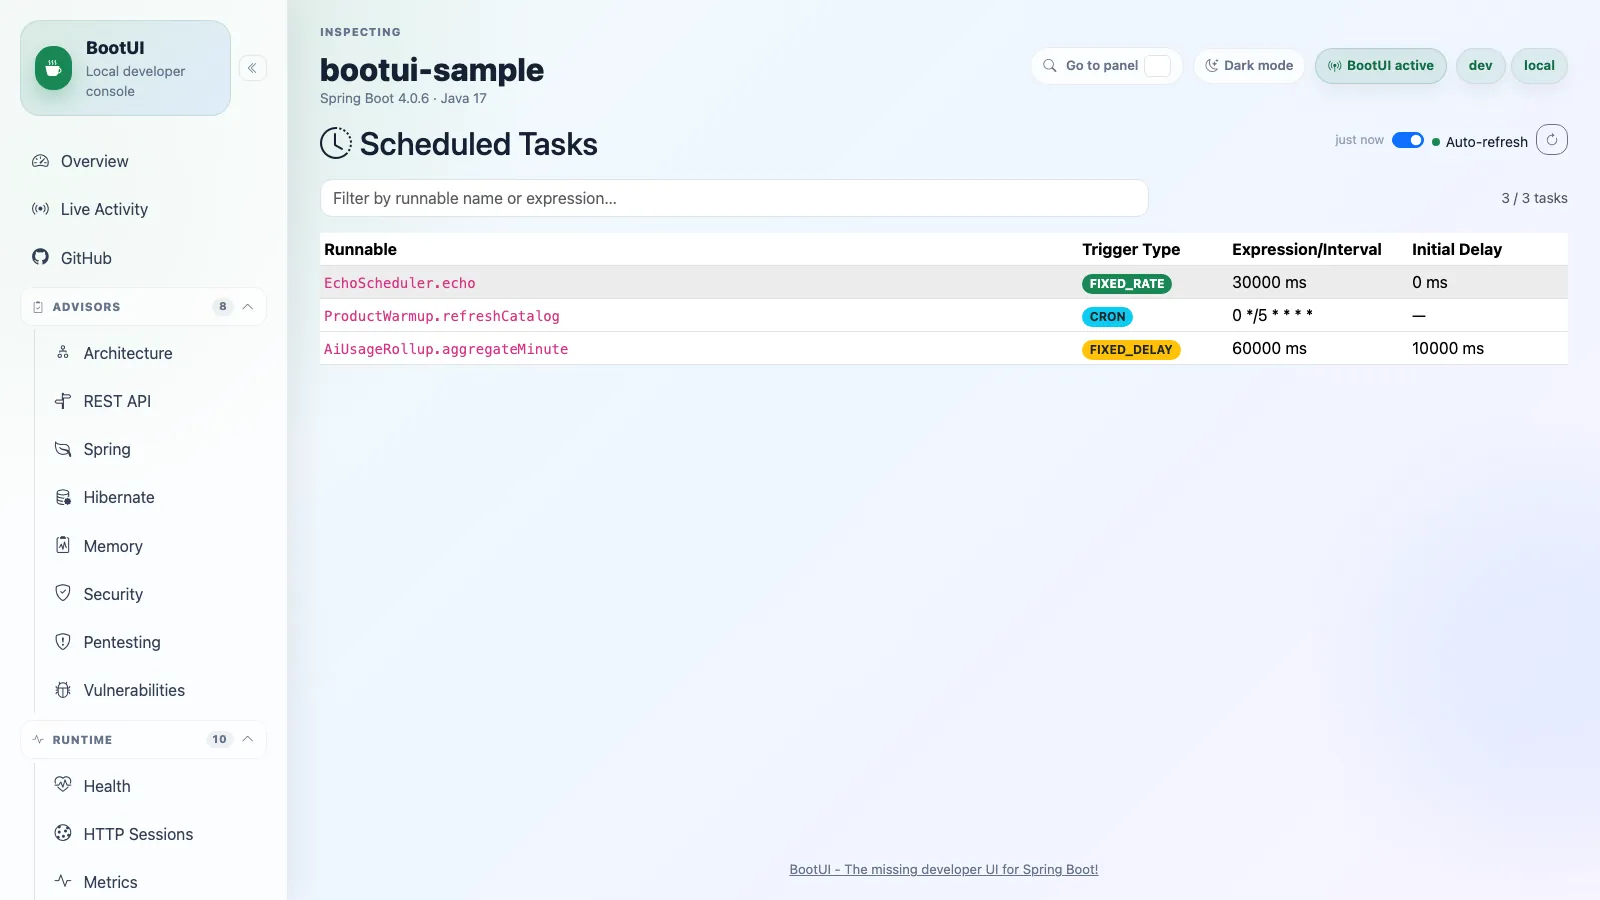Click the 30000 ms interval value

tap(1269, 282)
